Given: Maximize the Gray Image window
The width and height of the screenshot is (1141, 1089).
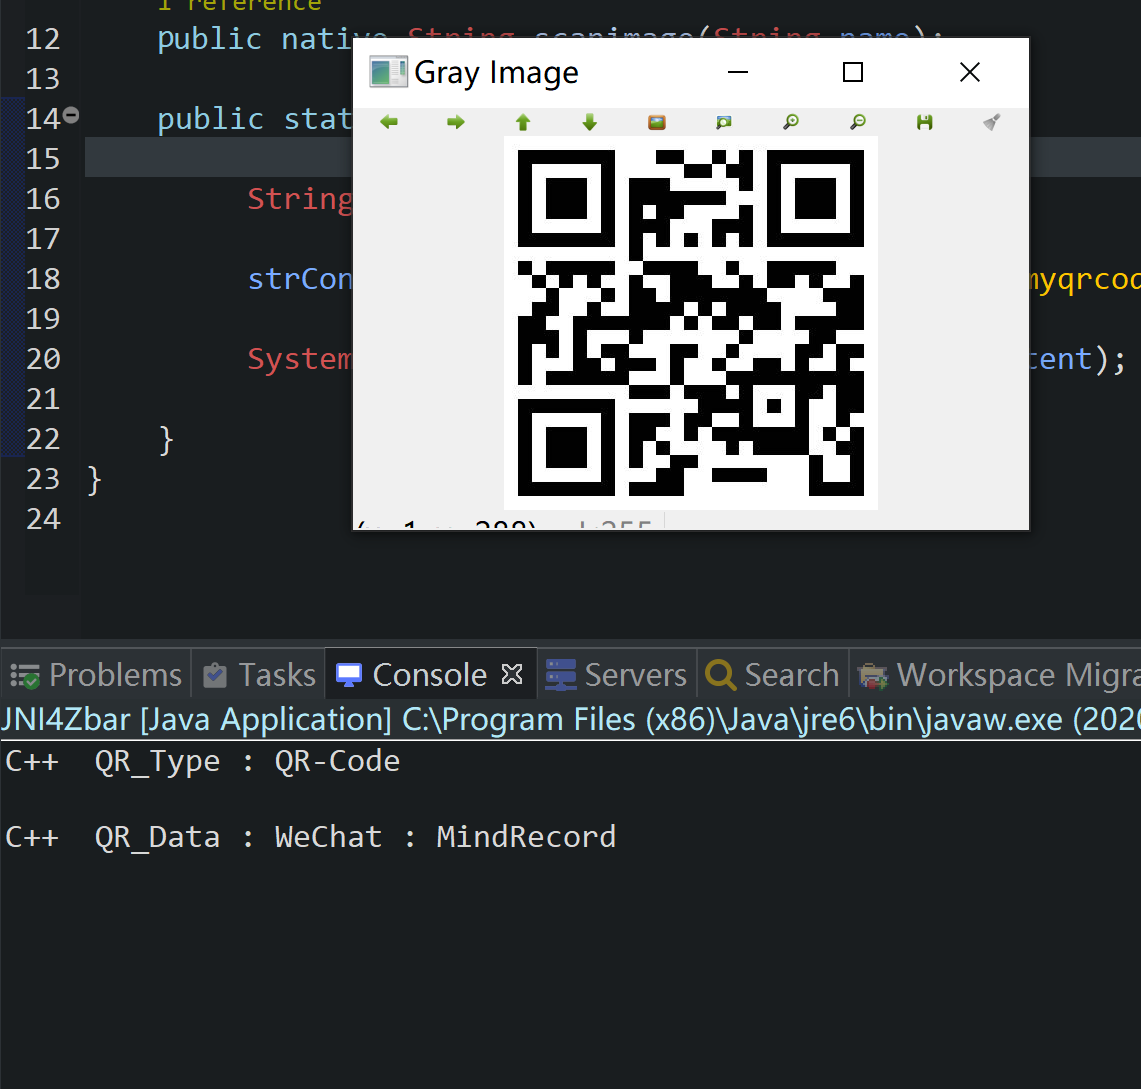Looking at the screenshot, I should (x=853, y=72).
